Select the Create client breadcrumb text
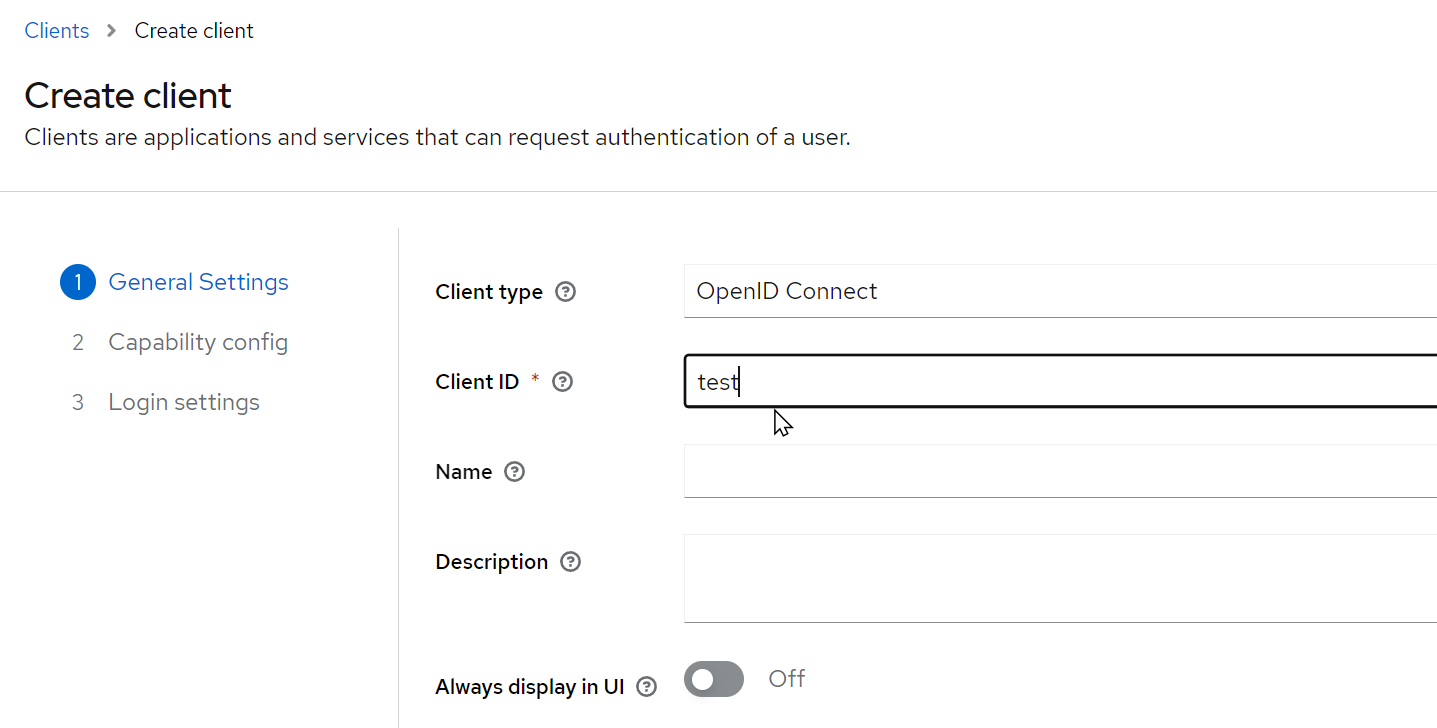This screenshot has width=1437, height=728. tap(194, 31)
